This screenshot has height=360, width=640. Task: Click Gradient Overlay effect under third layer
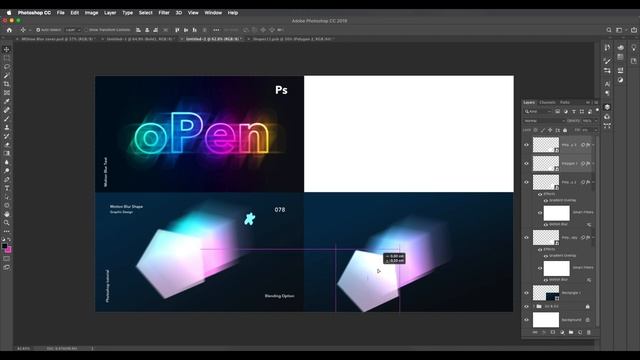[x=562, y=200]
